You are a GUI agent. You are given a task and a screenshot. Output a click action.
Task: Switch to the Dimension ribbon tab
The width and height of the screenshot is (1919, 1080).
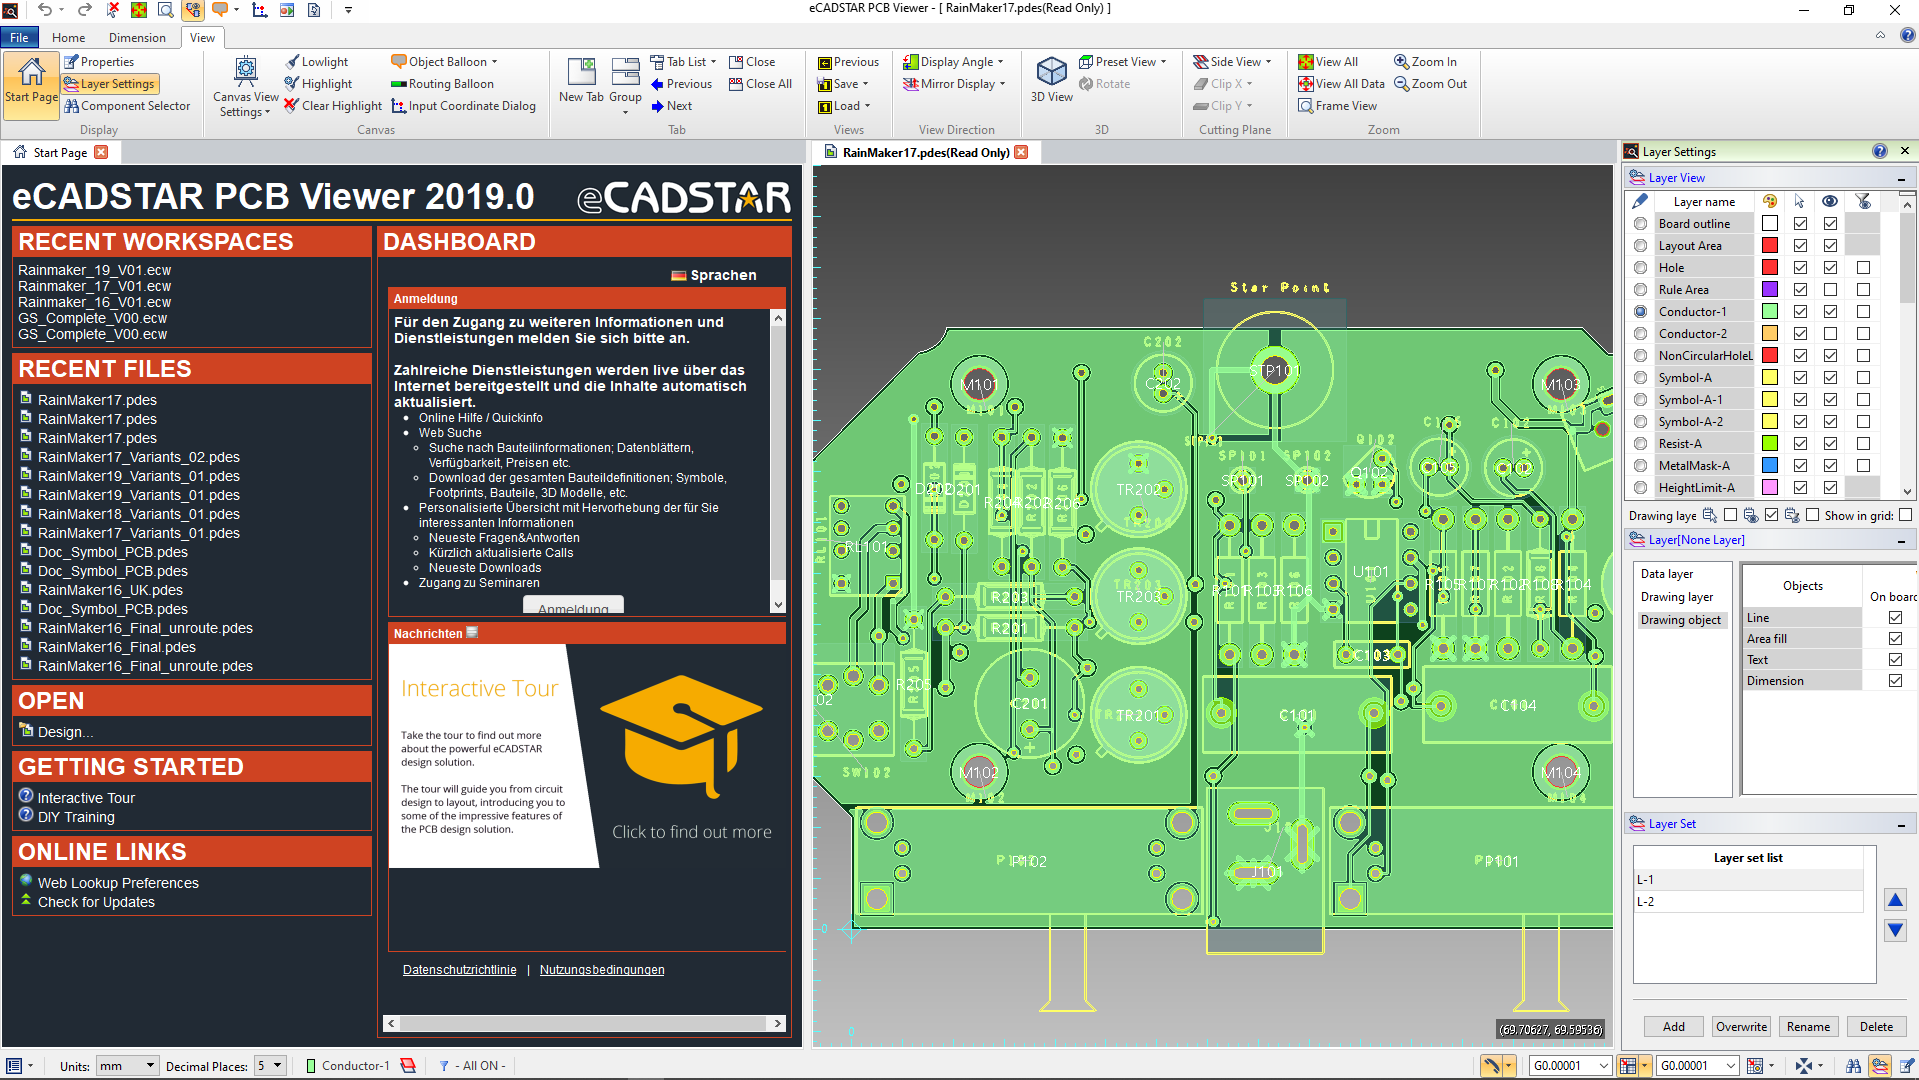tap(137, 38)
